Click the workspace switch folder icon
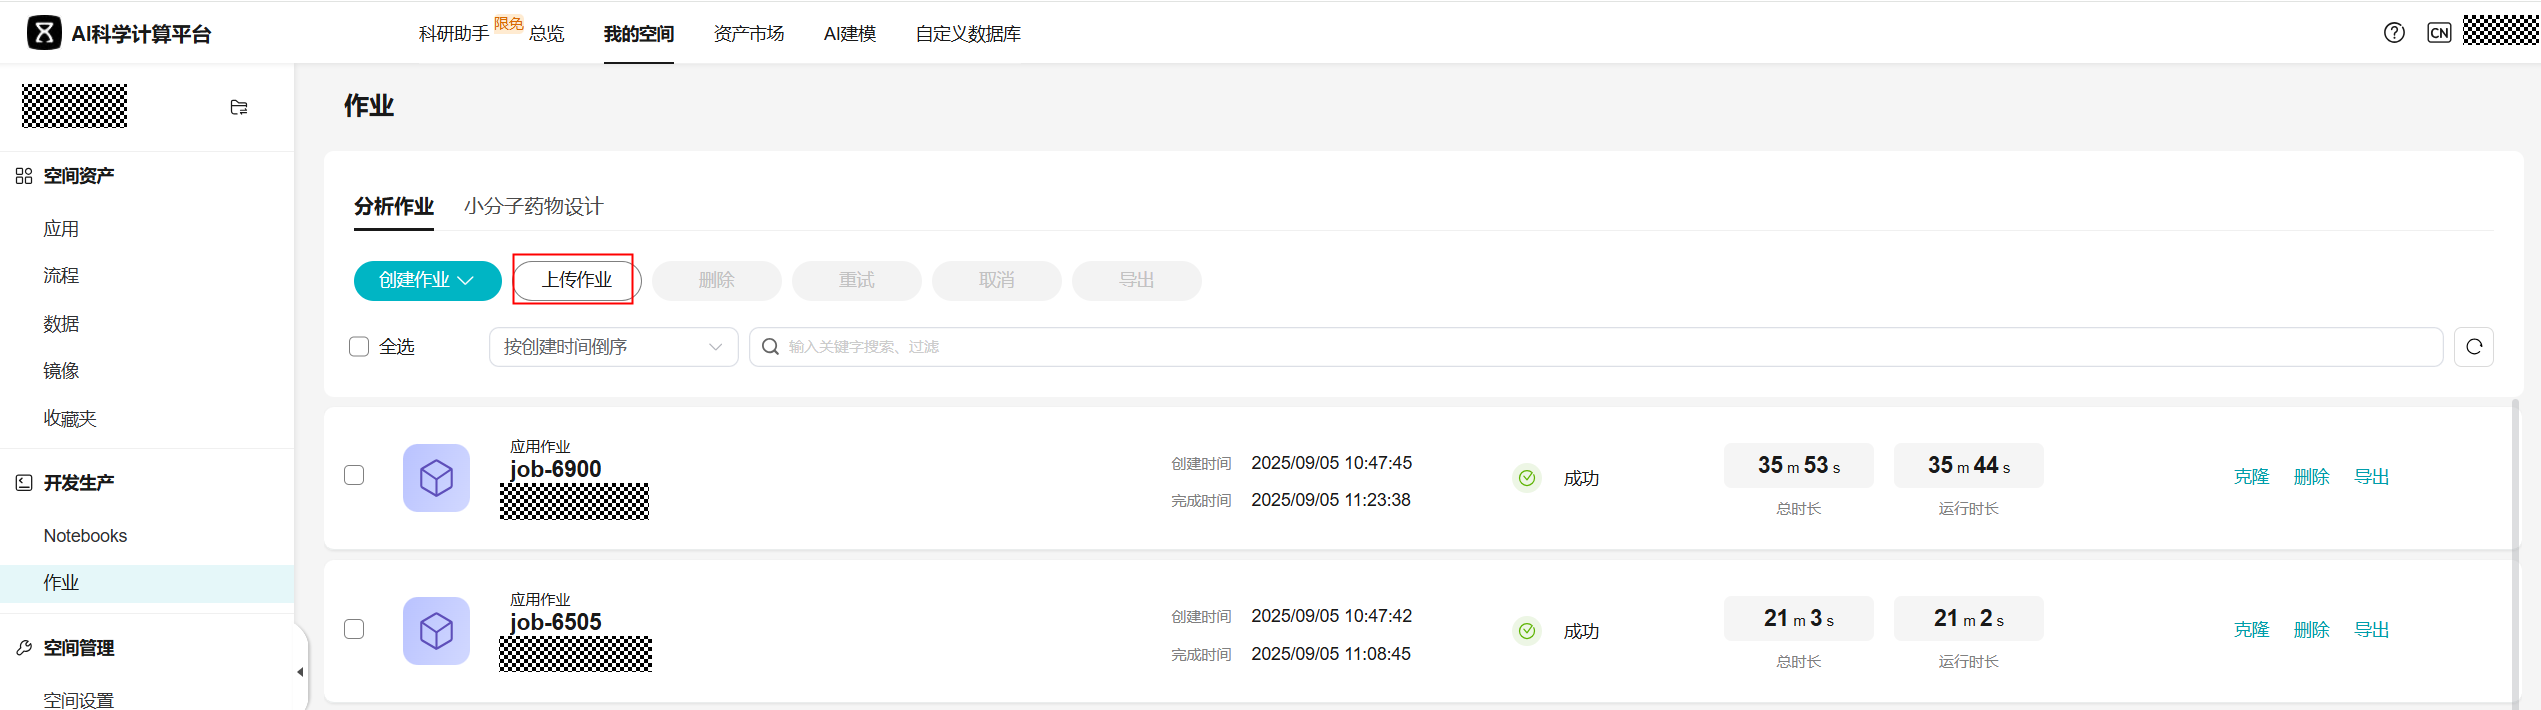The width and height of the screenshot is (2541, 710). tap(239, 107)
